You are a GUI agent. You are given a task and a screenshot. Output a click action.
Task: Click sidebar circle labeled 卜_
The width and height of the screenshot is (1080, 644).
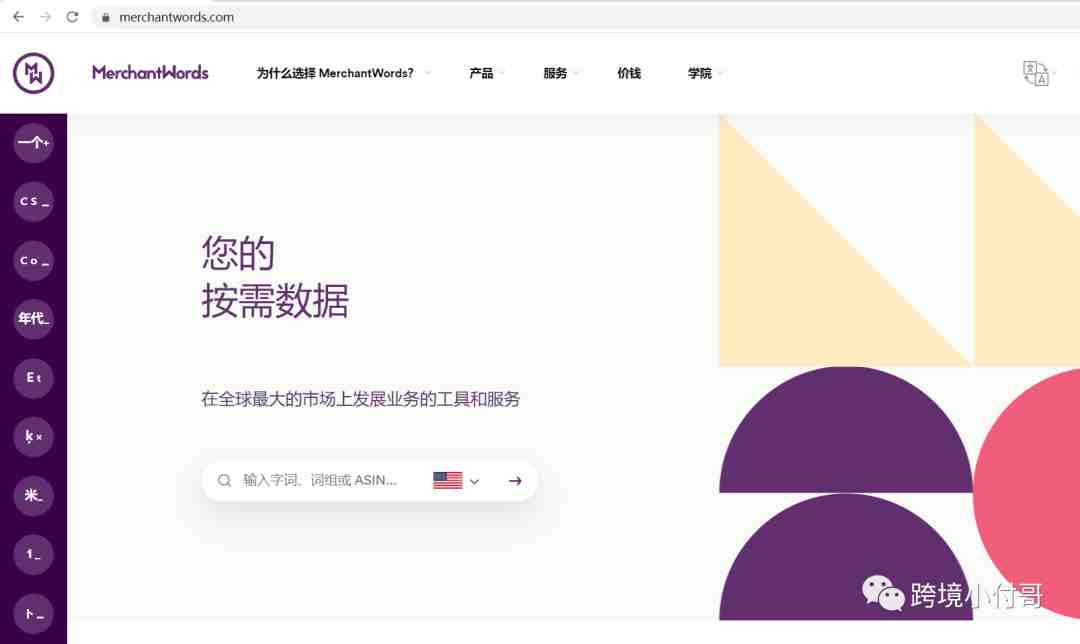pyautogui.click(x=33, y=614)
